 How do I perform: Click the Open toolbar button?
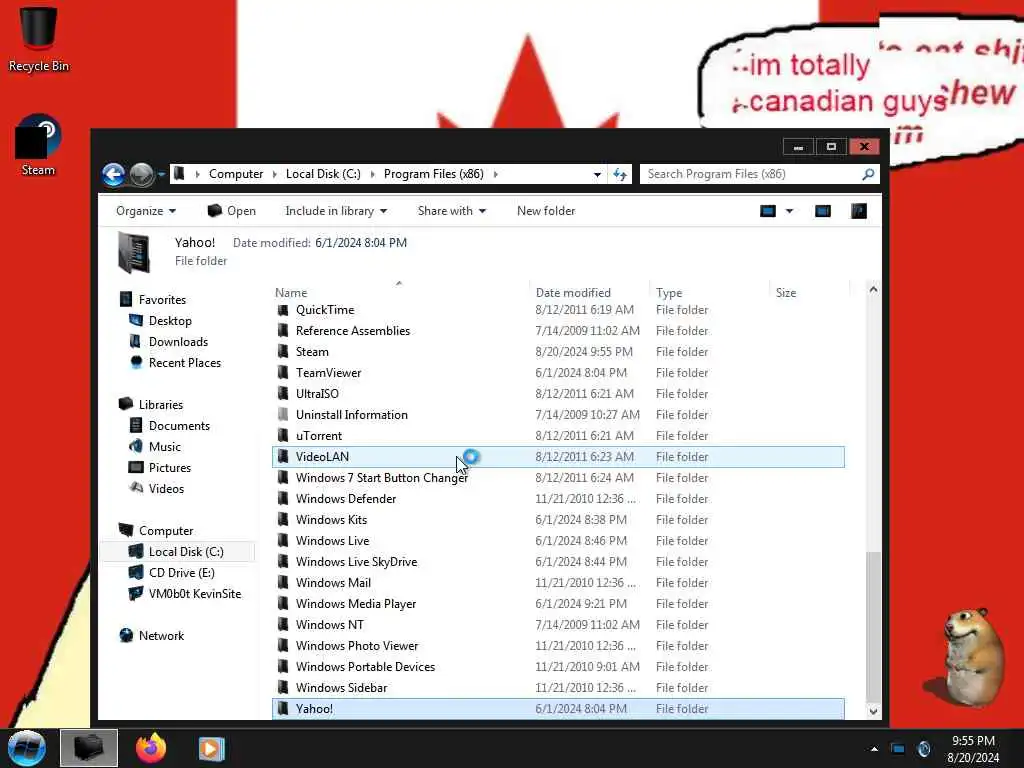[232, 211]
